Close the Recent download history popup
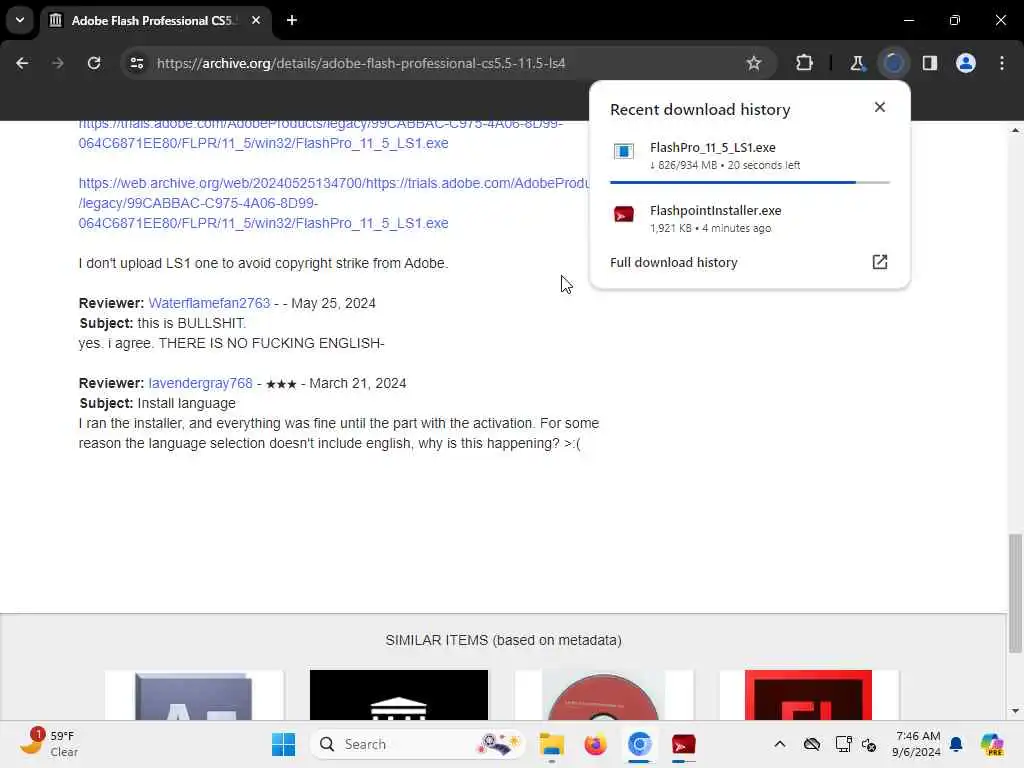The image size is (1024, 768). pyautogui.click(x=880, y=107)
